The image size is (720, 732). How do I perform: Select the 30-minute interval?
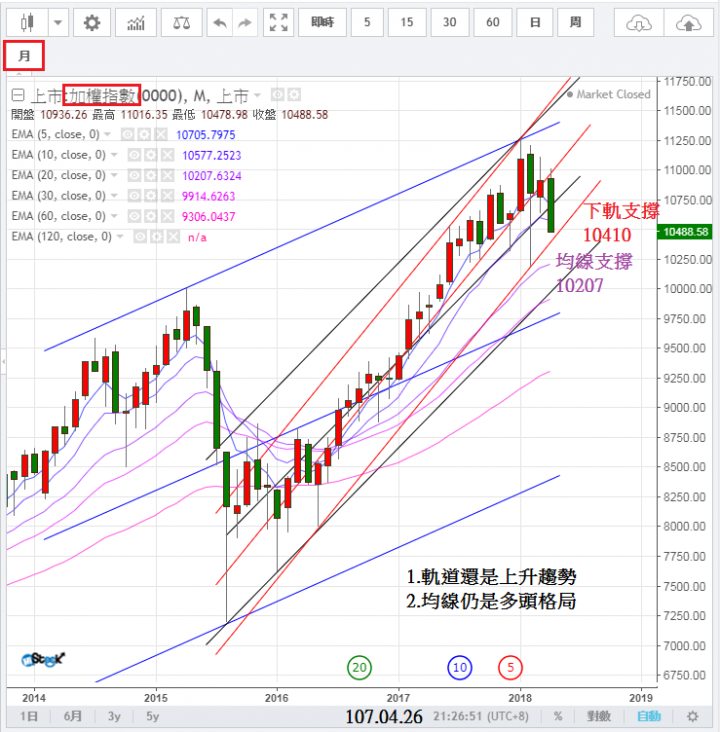click(x=450, y=22)
